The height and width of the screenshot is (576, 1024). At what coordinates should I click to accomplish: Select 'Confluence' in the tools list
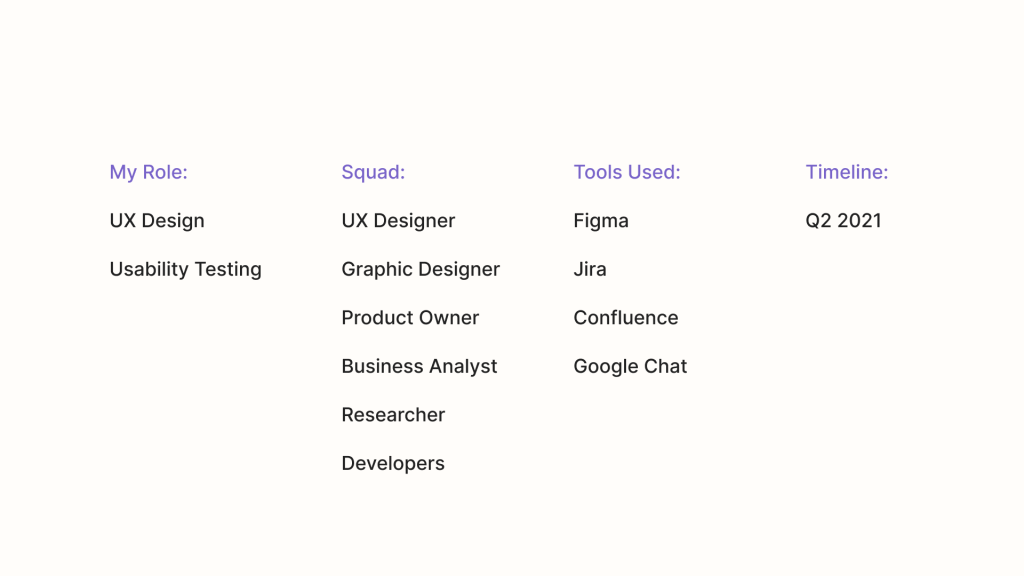tap(626, 318)
